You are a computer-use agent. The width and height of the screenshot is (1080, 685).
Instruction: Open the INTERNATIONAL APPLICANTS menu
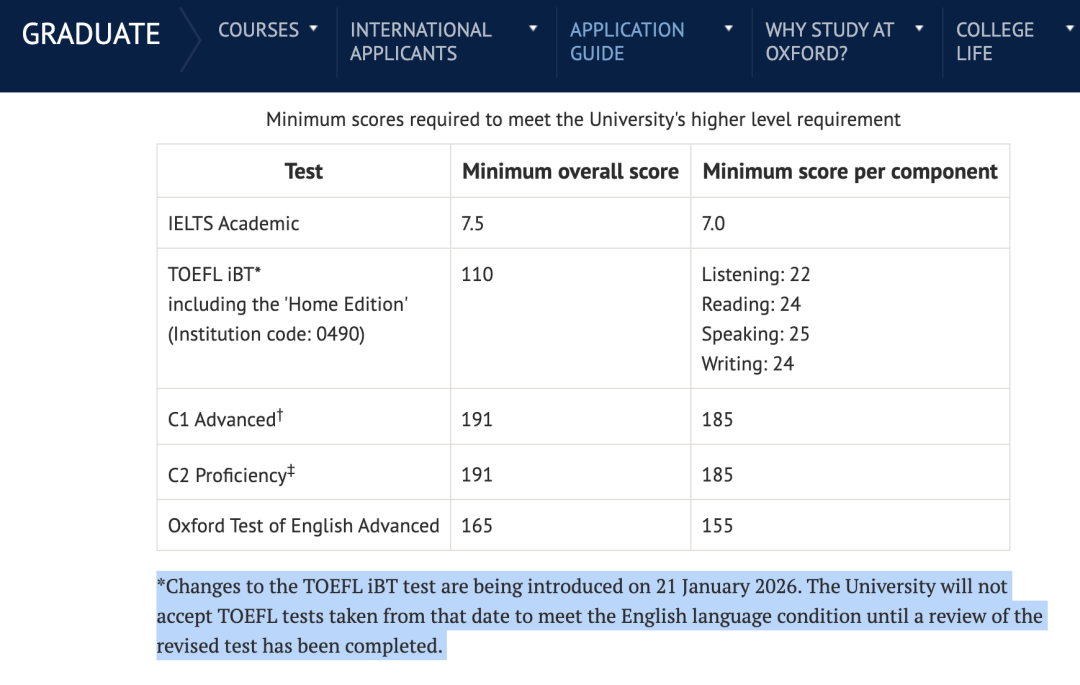click(x=421, y=42)
